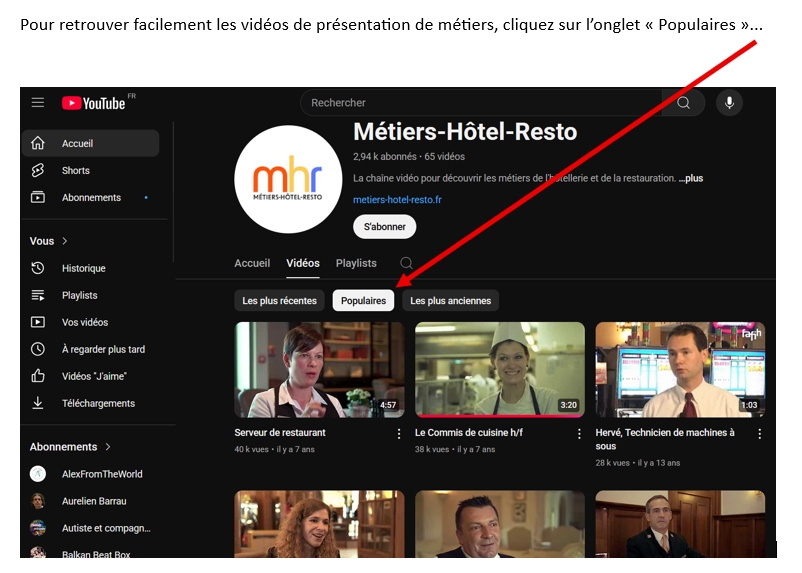Click the '28 k vues · il y a 13 ans' text
This screenshot has width=802, height=573.
click(x=638, y=462)
